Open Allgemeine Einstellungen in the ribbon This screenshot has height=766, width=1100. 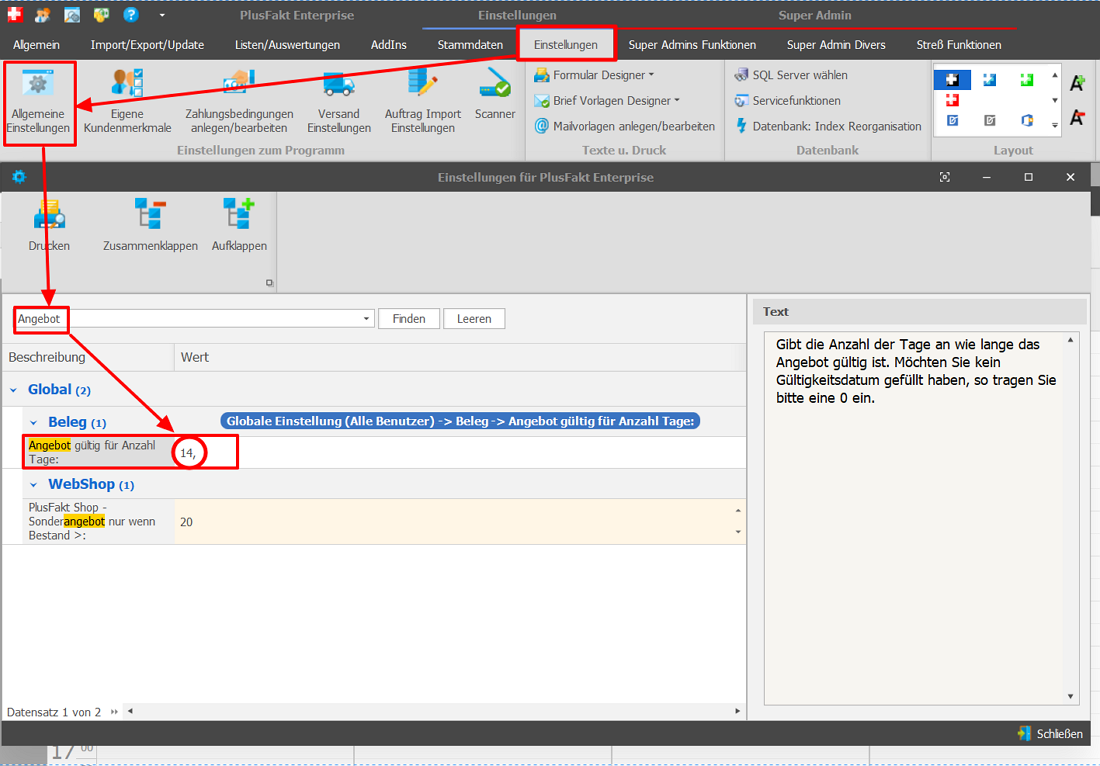click(x=39, y=102)
